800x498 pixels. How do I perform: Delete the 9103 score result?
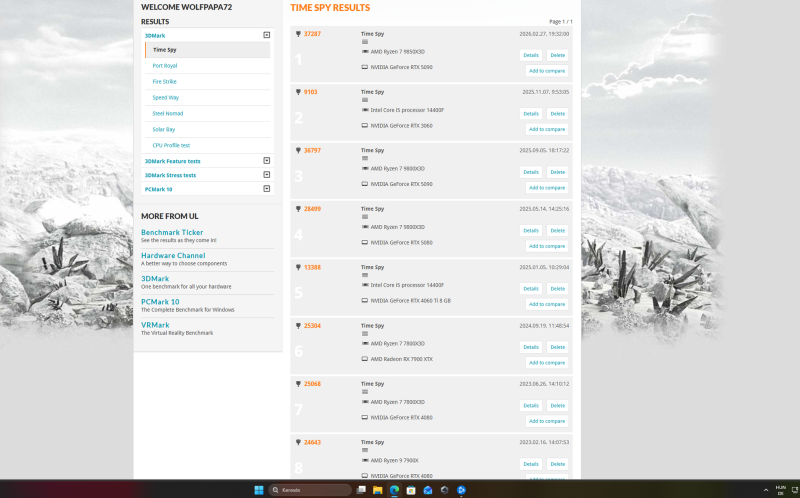(x=558, y=114)
